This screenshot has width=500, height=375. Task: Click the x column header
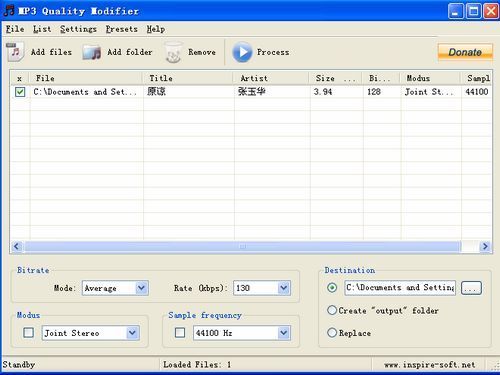20,78
